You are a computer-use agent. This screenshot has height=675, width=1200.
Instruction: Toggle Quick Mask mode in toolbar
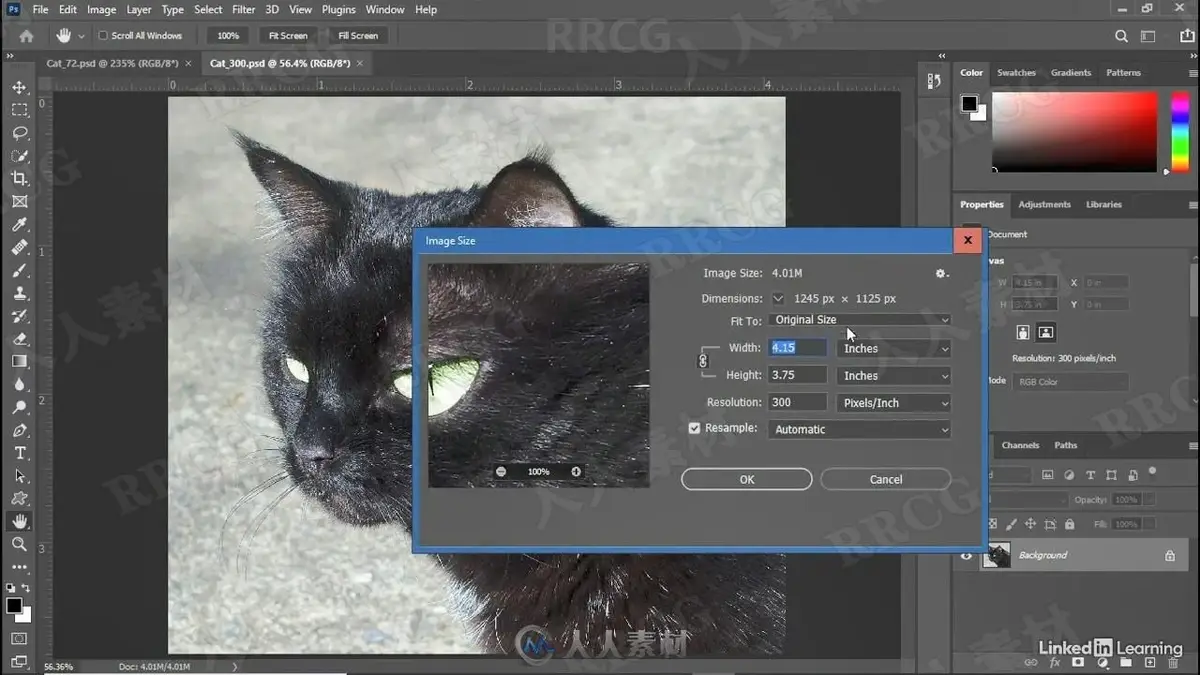coord(19,637)
